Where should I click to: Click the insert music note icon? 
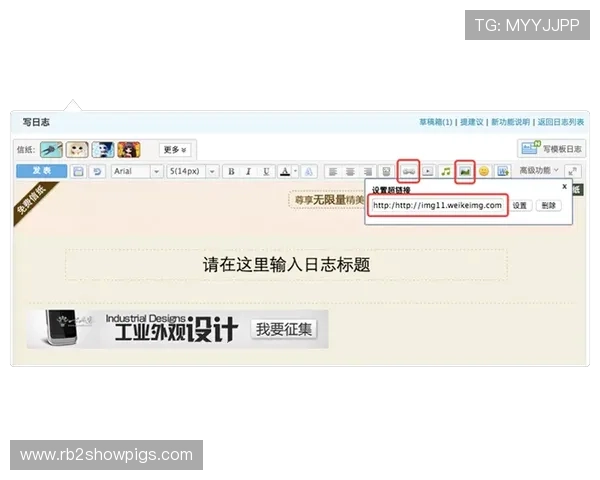pos(446,171)
